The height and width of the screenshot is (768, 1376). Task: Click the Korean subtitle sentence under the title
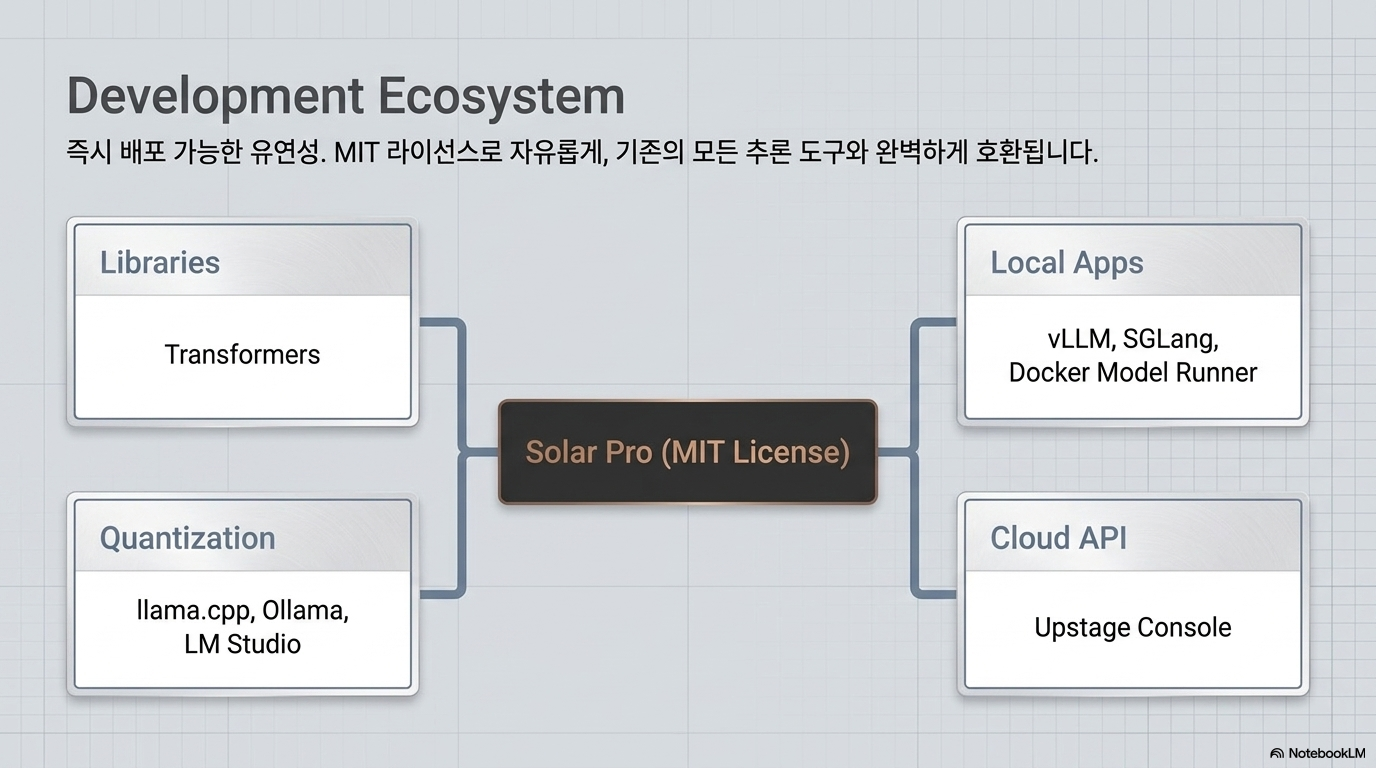(582, 154)
